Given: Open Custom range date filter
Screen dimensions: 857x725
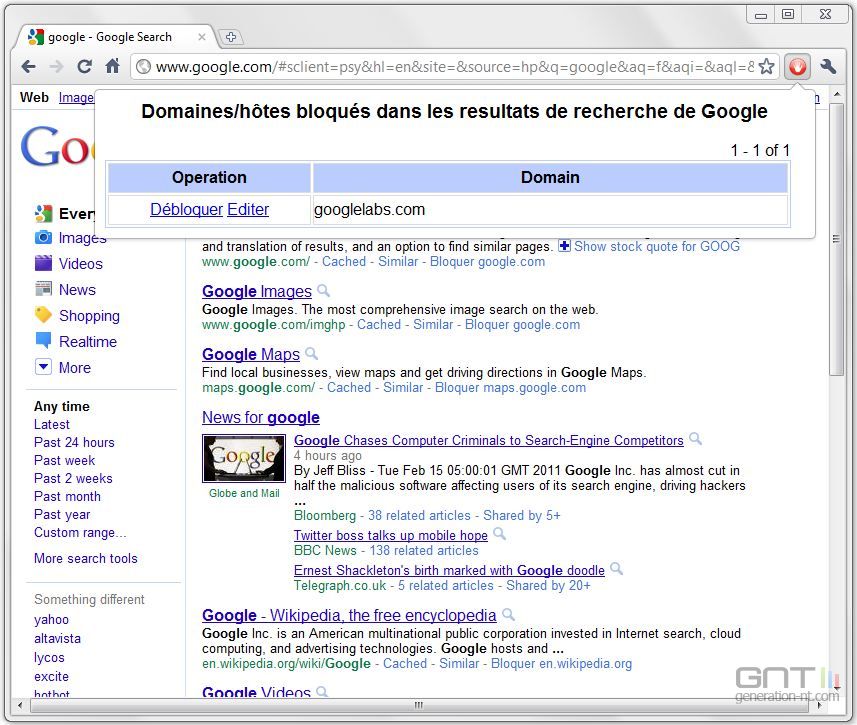Looking at the screenshot, I should pos(80,533).
